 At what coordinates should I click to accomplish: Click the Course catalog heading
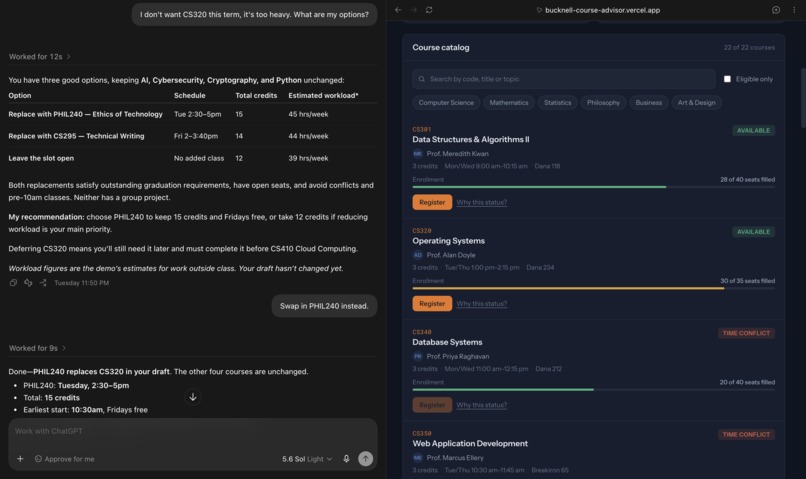click(441, 47)
